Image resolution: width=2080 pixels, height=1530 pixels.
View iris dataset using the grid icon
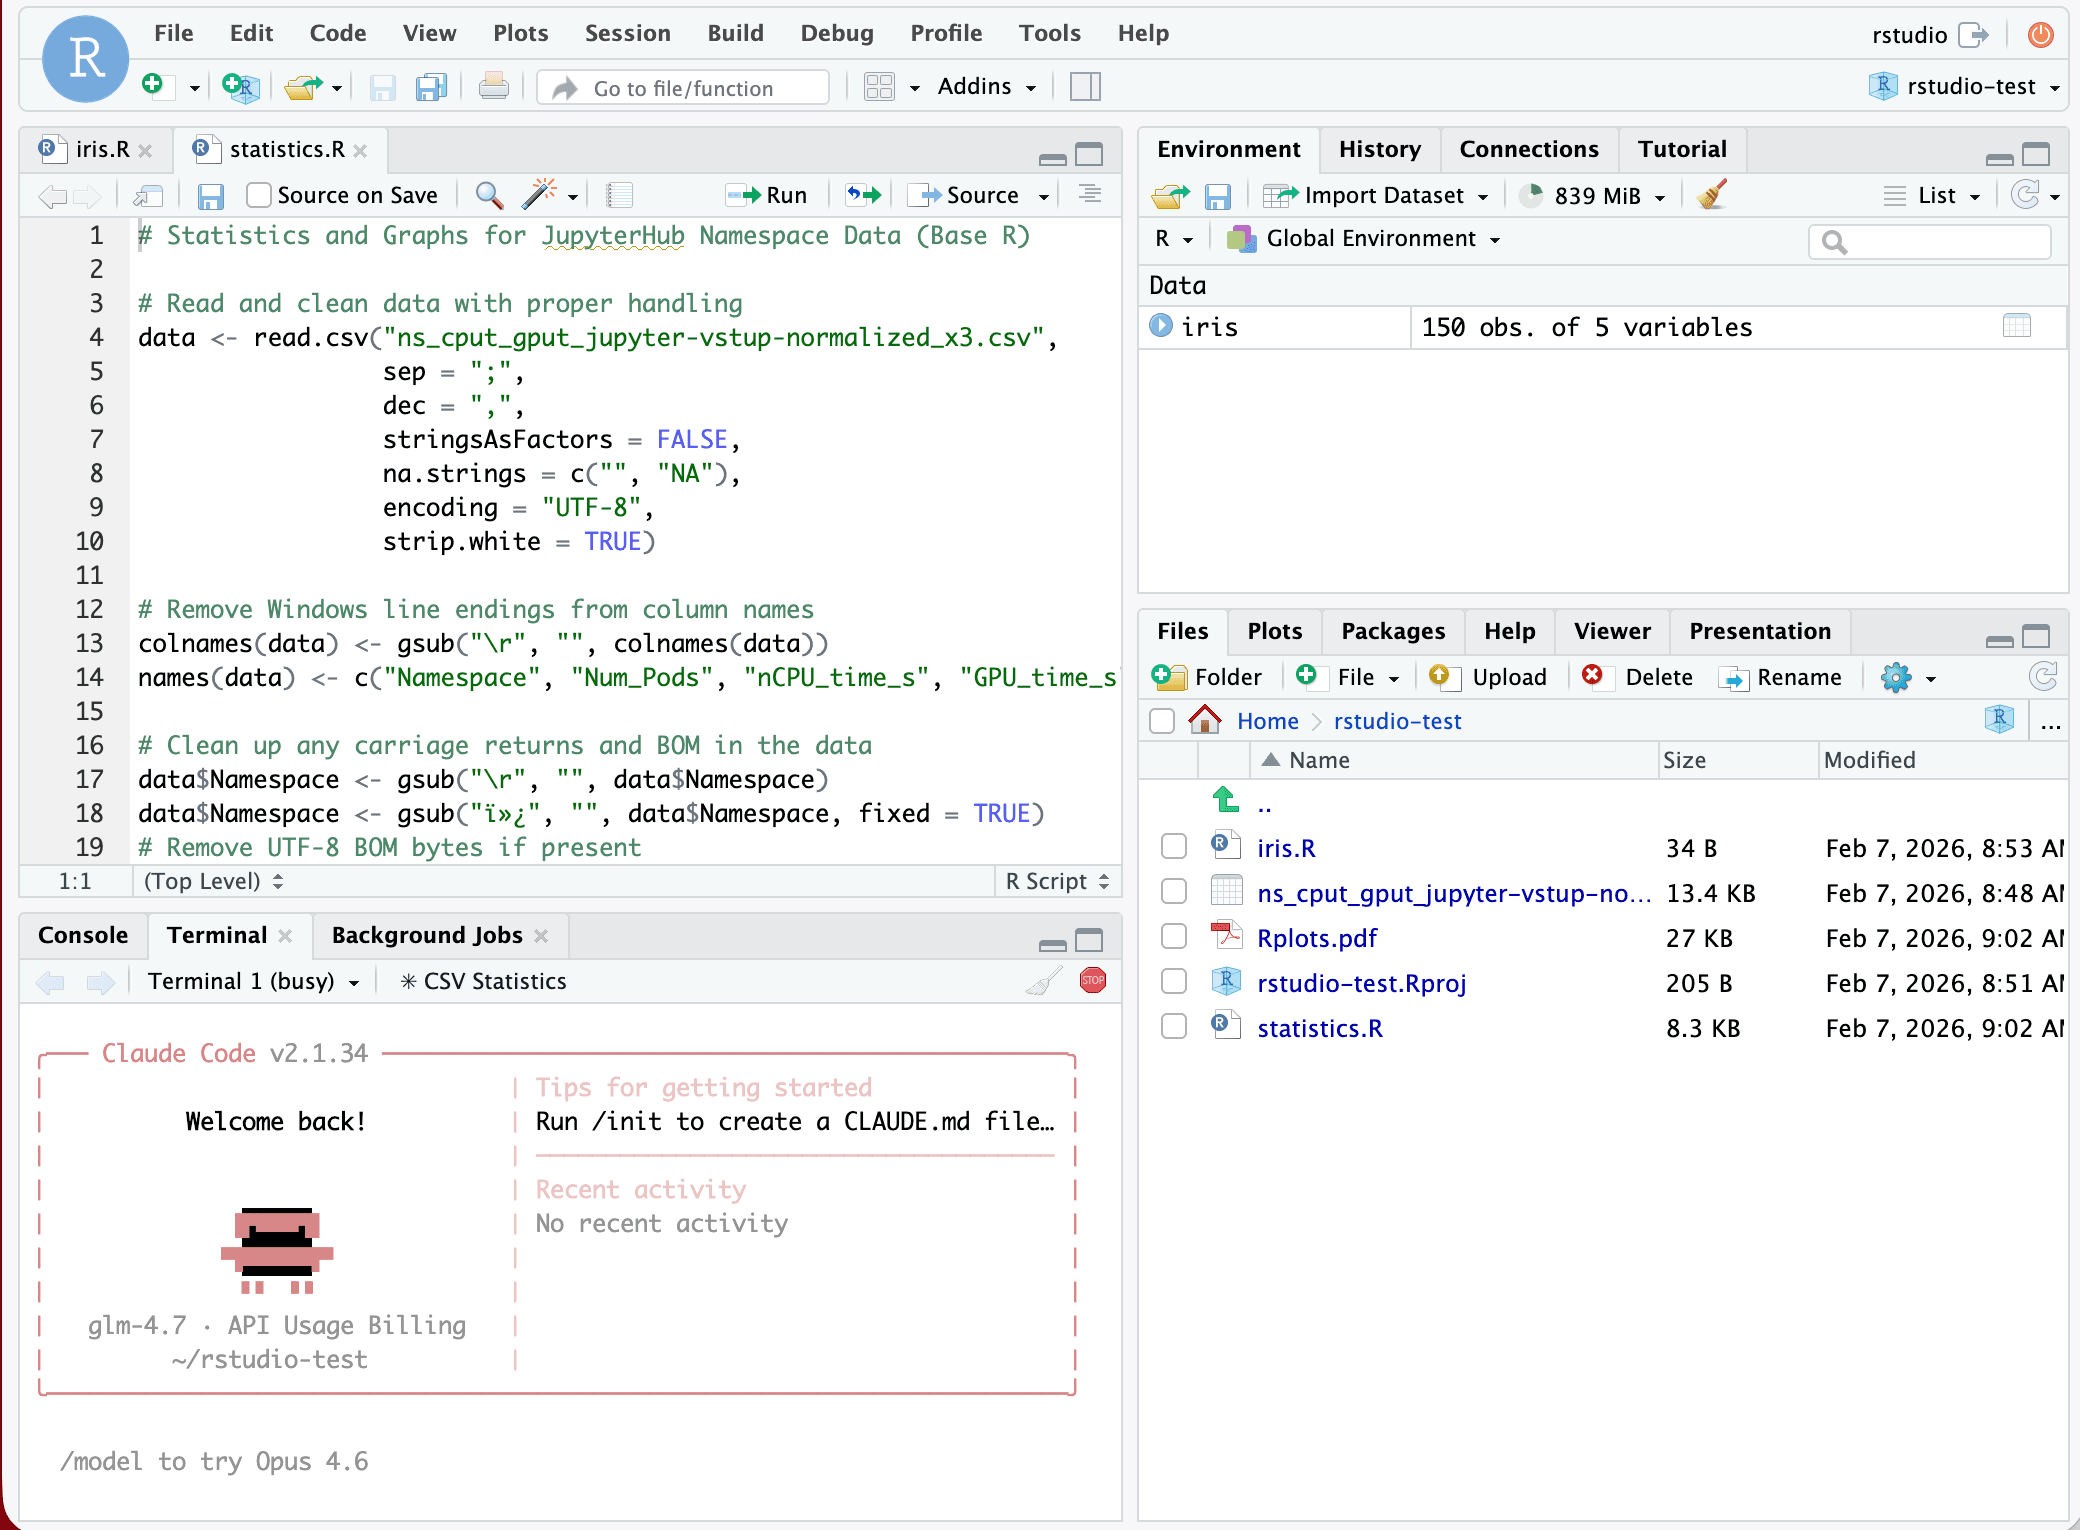2018,327
